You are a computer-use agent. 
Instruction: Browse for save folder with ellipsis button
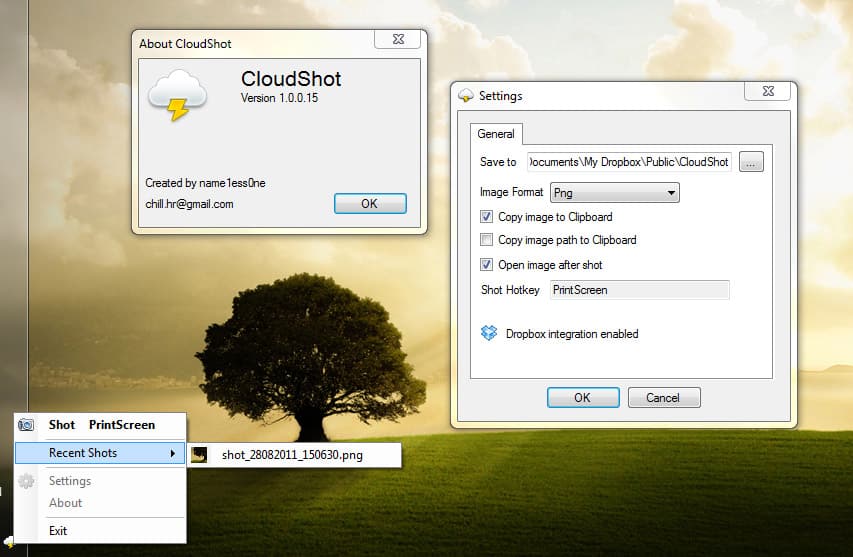tap(752, 162)
